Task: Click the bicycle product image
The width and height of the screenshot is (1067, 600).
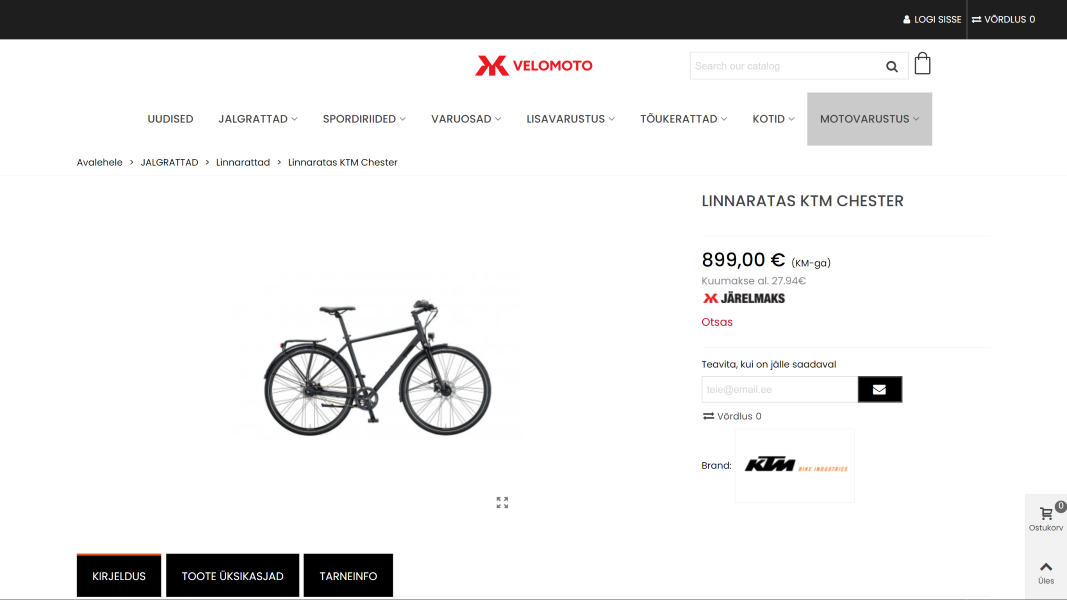Action: [378, 366]
